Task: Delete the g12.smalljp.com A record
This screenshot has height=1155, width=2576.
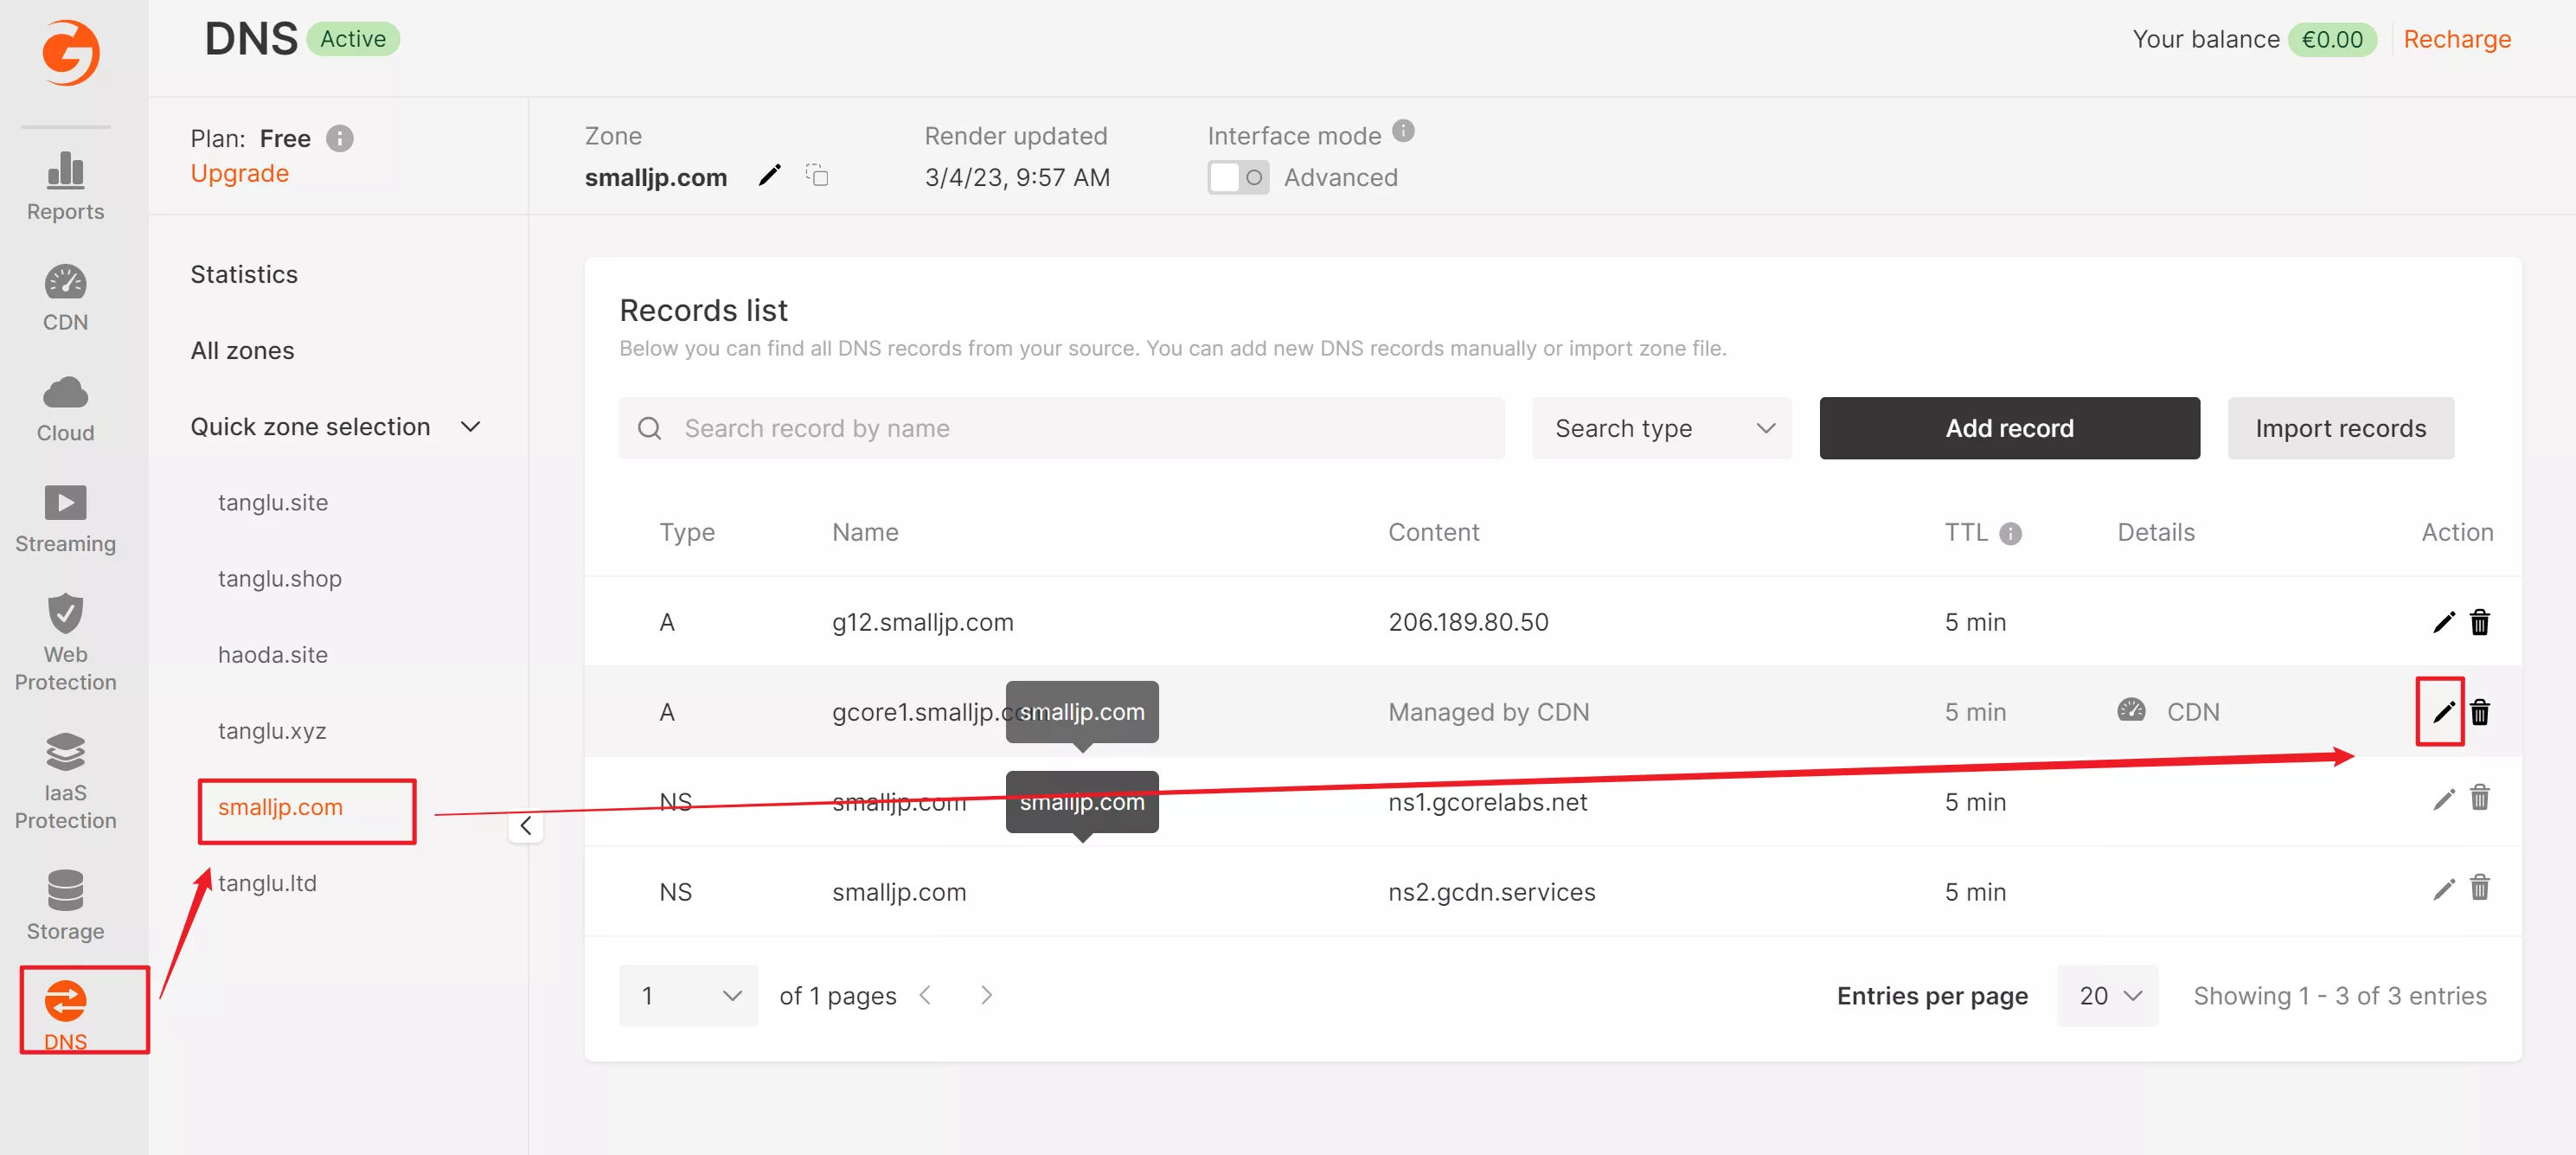Action: [2479, 622]
